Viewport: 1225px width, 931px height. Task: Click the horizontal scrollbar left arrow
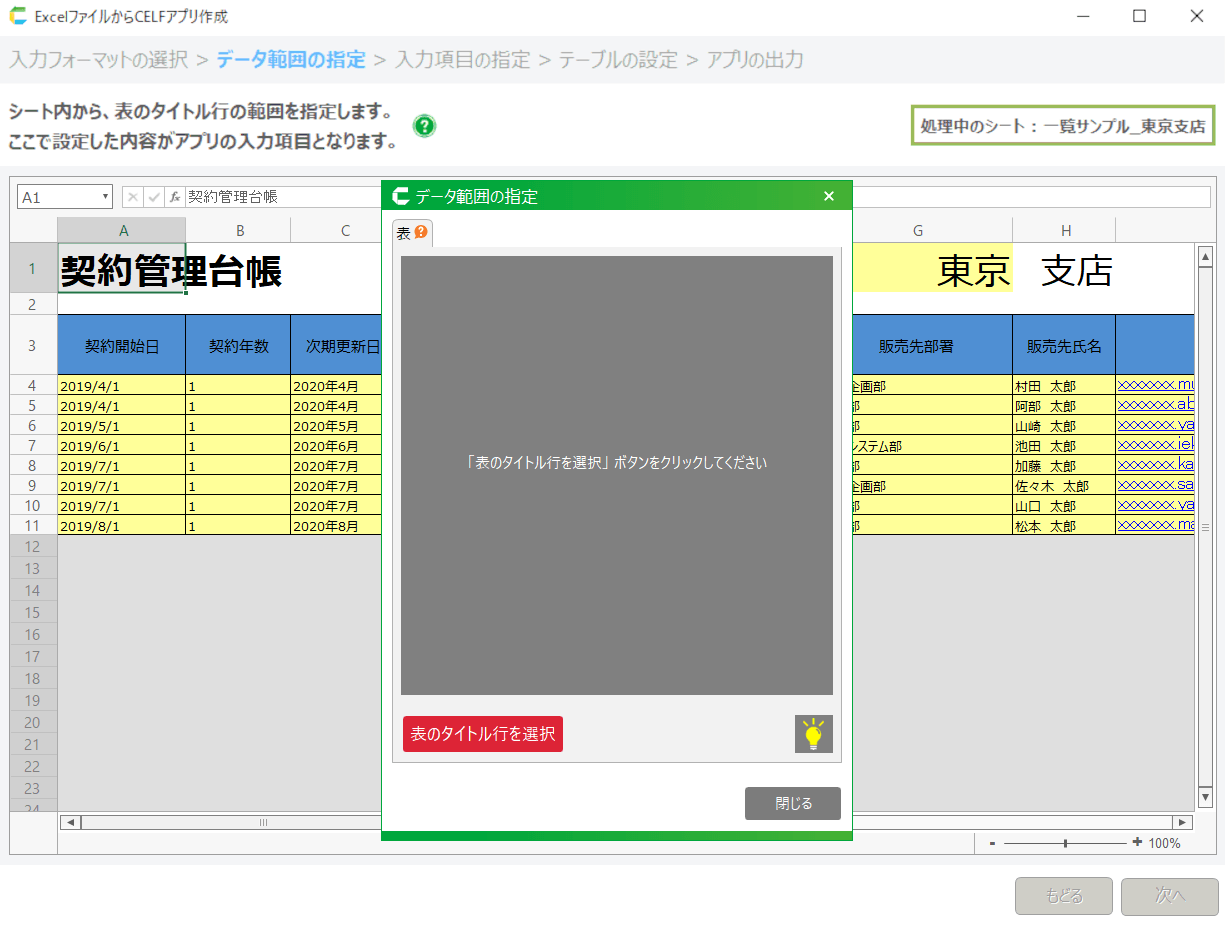click(x=70, y=822)
